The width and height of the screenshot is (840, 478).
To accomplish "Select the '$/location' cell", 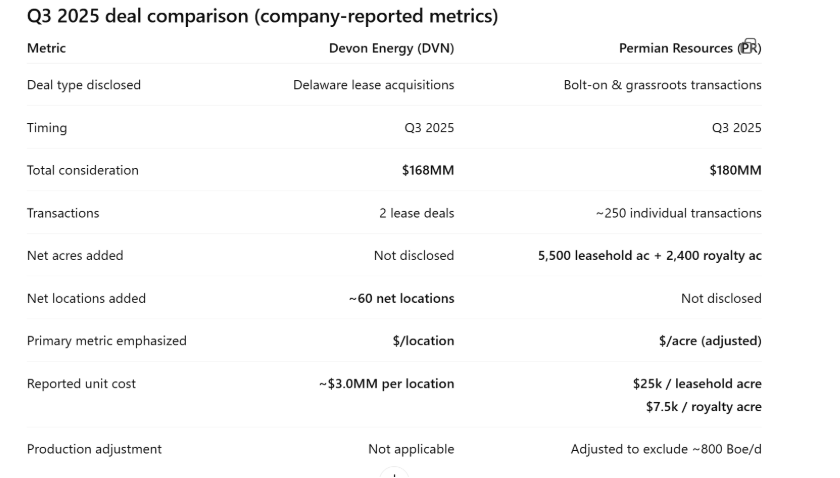I will point(423,341).
